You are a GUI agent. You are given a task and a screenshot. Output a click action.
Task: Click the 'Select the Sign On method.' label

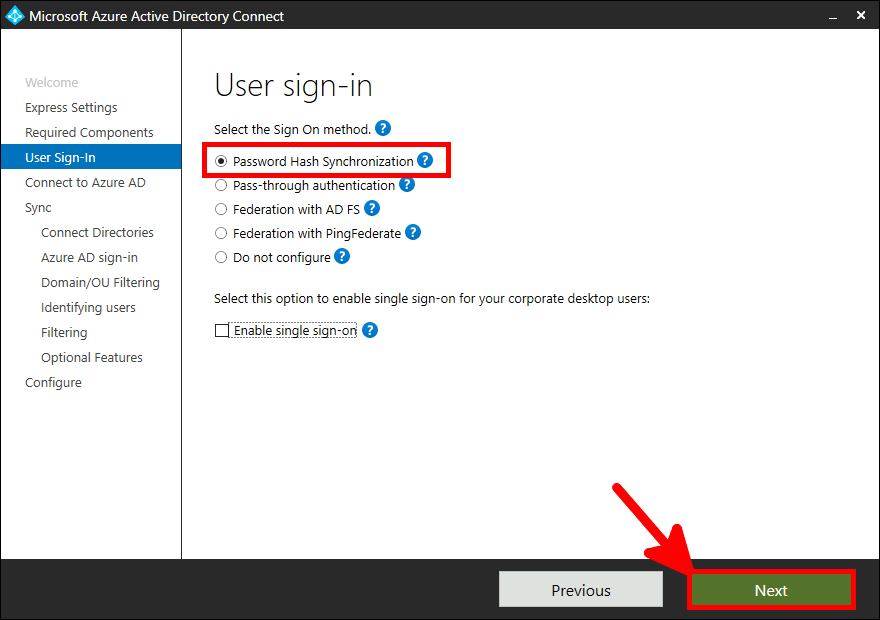click(x=292, y=130)
